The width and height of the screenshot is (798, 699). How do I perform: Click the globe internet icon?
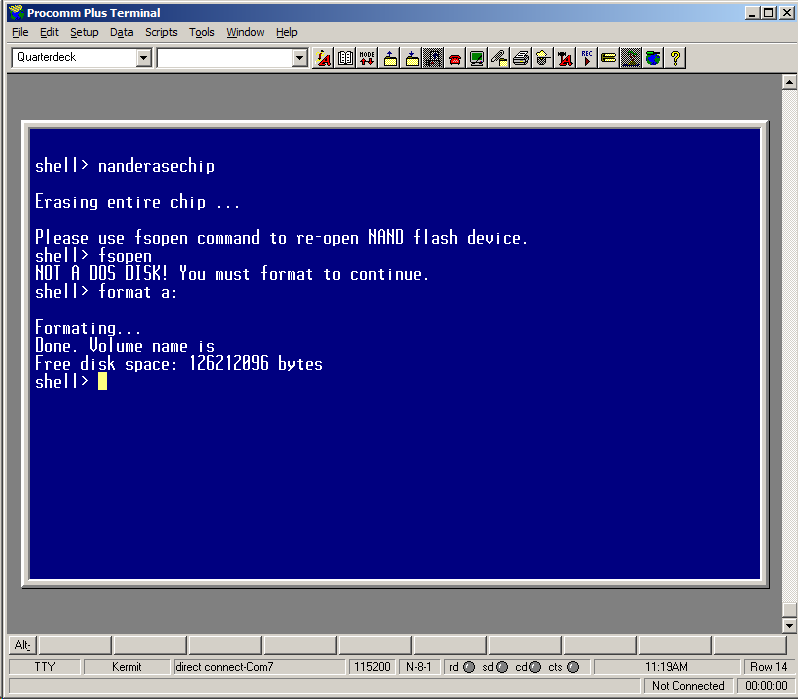coord(652,58)
